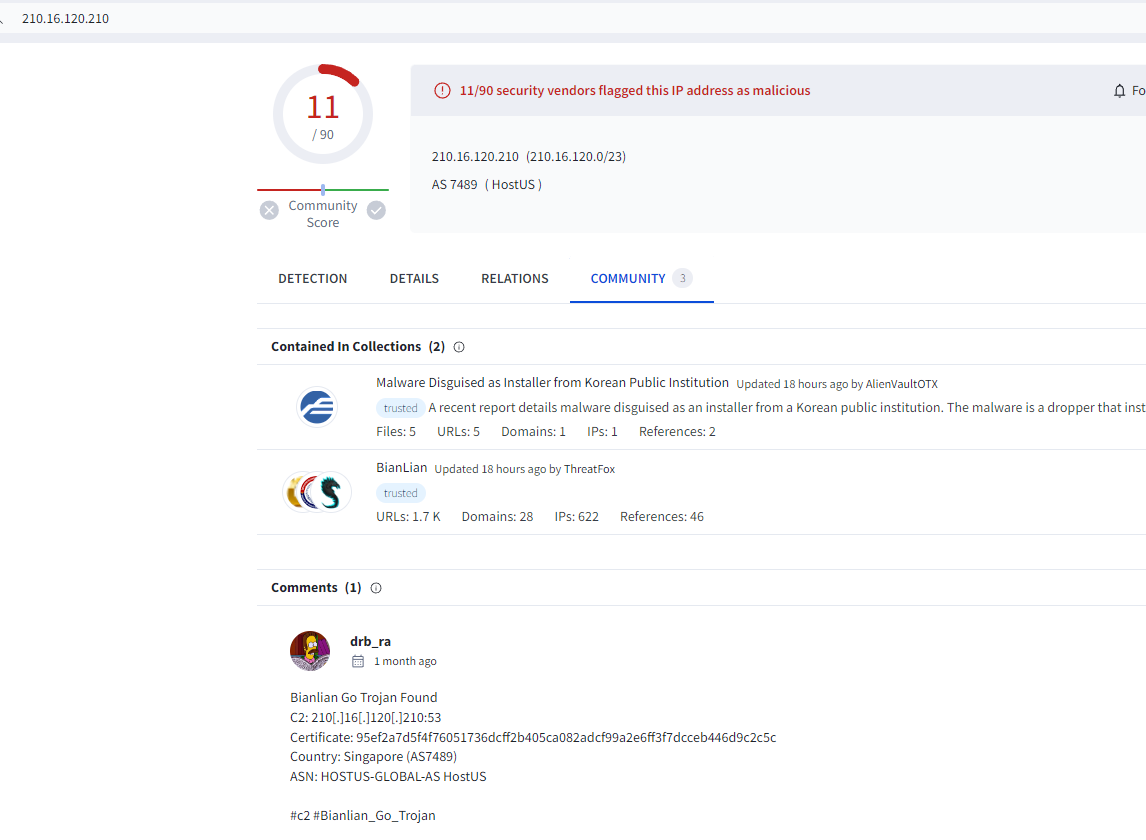Click the follow bell icon

point(1119,91)
